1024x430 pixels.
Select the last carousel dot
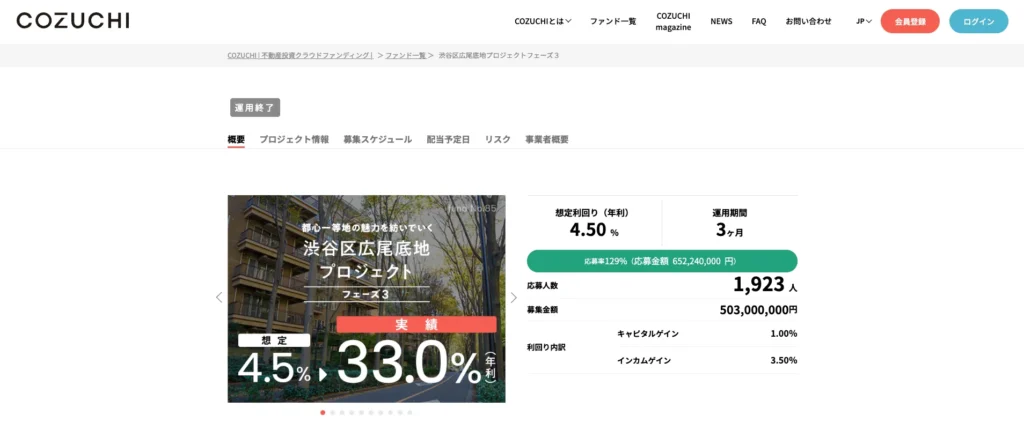click(x=409, y=412)
